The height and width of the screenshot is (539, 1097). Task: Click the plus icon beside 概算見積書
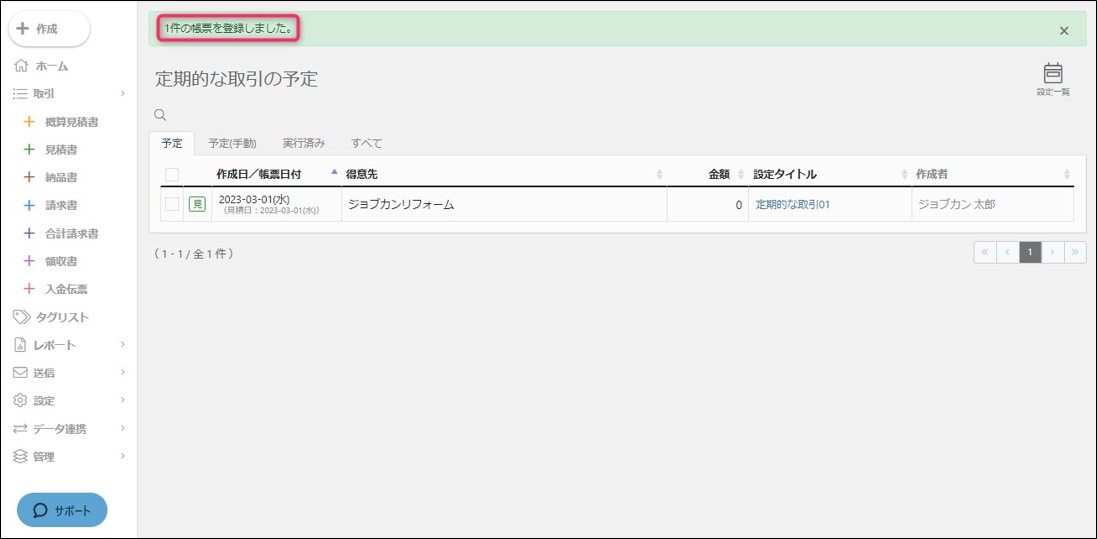pos(29,122)
